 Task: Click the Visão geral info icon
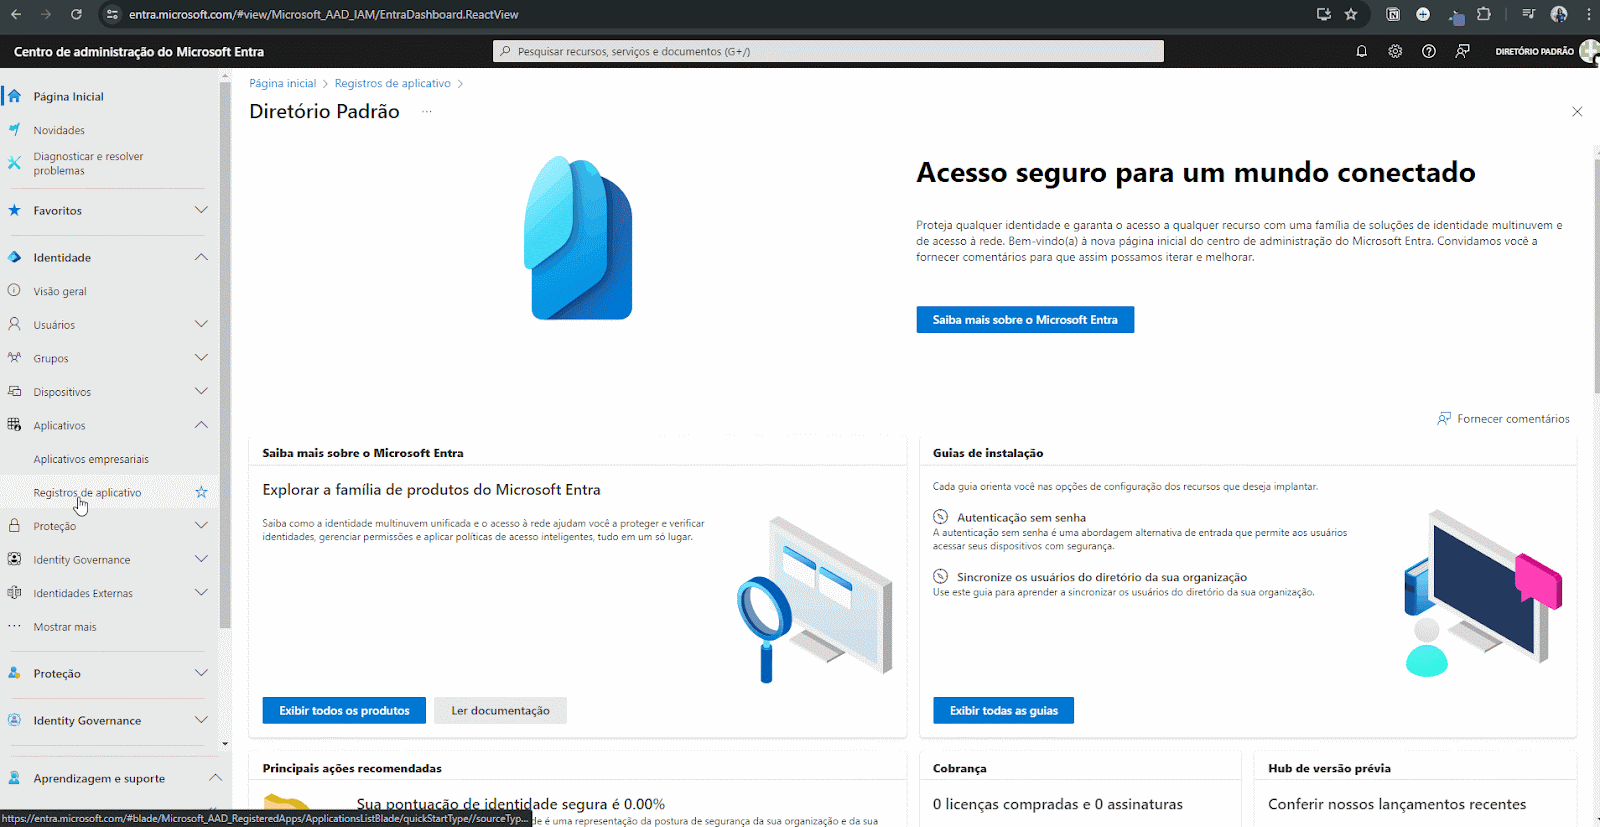[14, 290]
